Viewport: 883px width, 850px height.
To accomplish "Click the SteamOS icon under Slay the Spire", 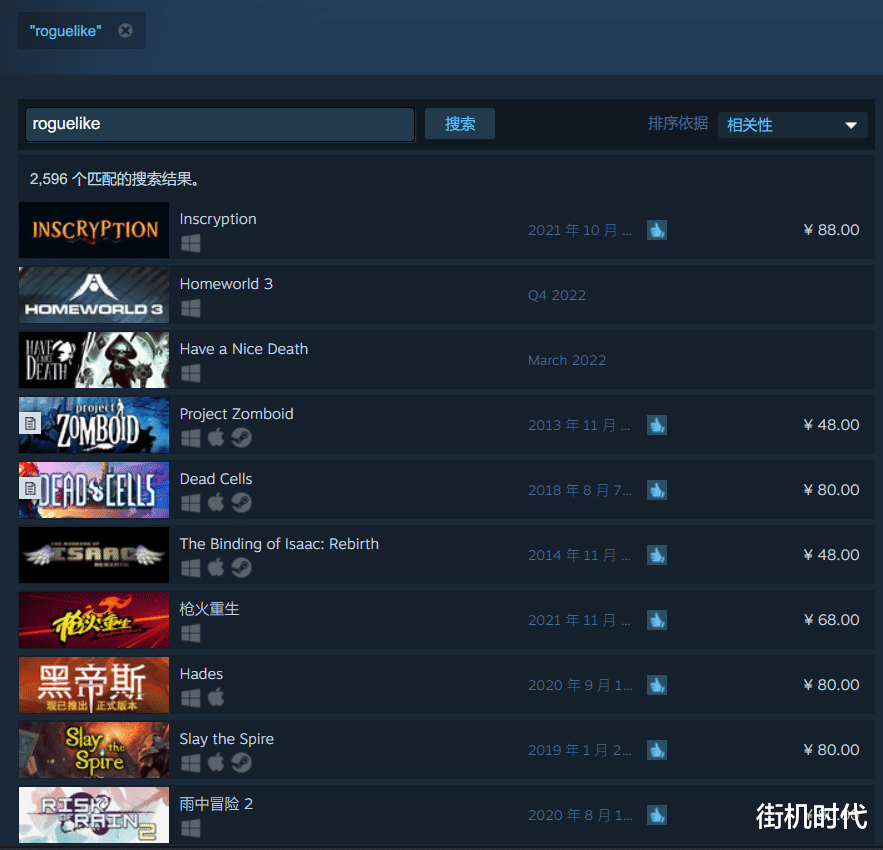I will coord(242,763).
